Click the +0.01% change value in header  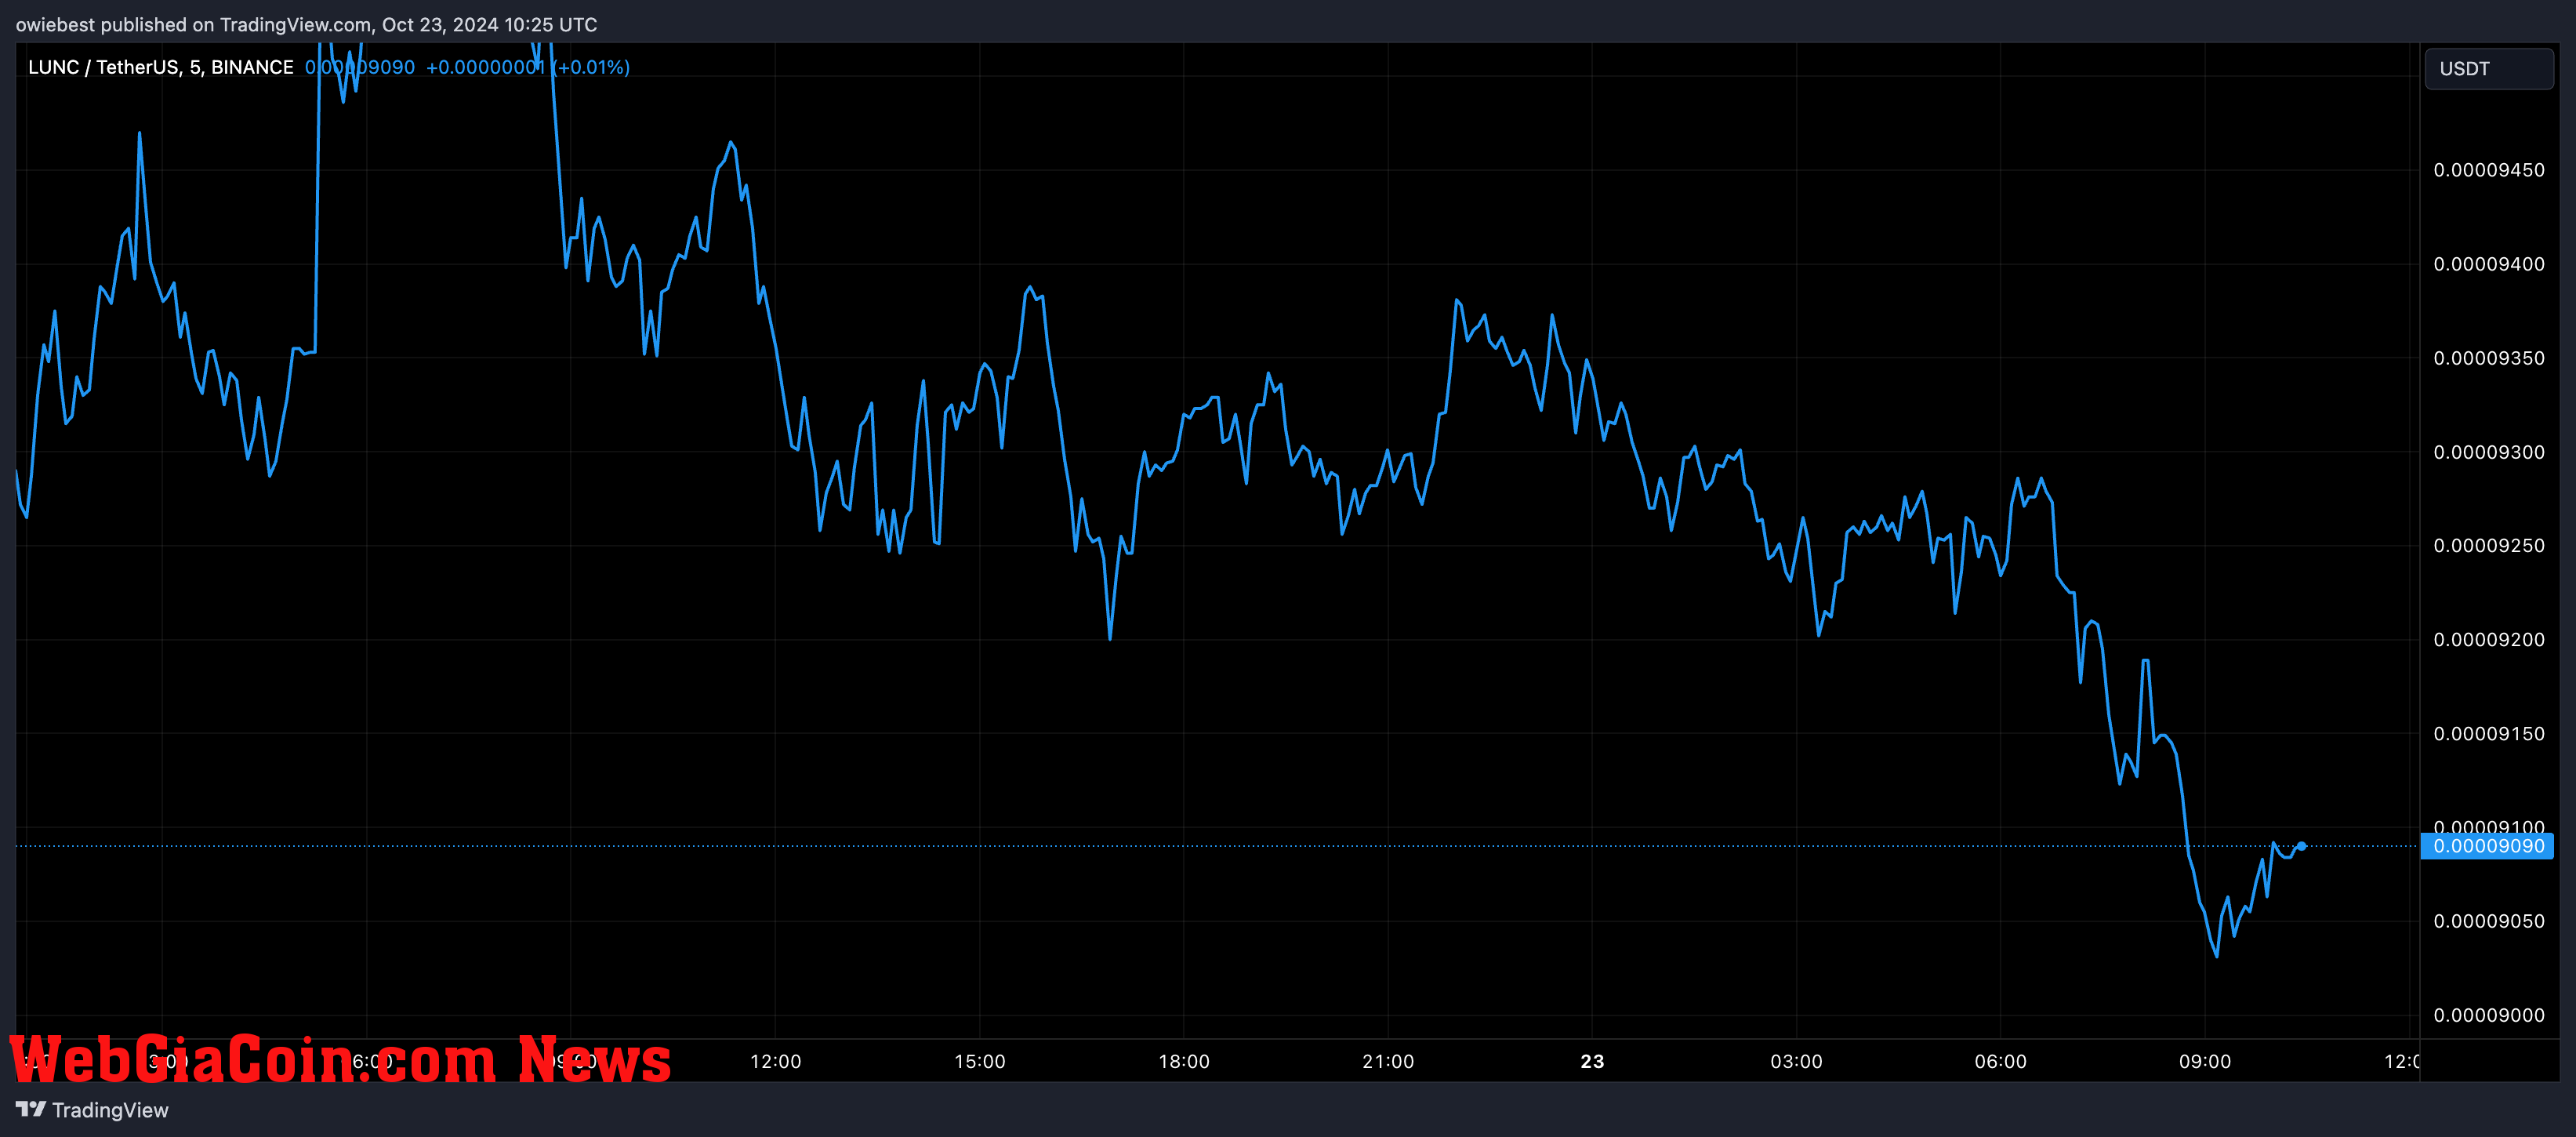coord(591,67)
